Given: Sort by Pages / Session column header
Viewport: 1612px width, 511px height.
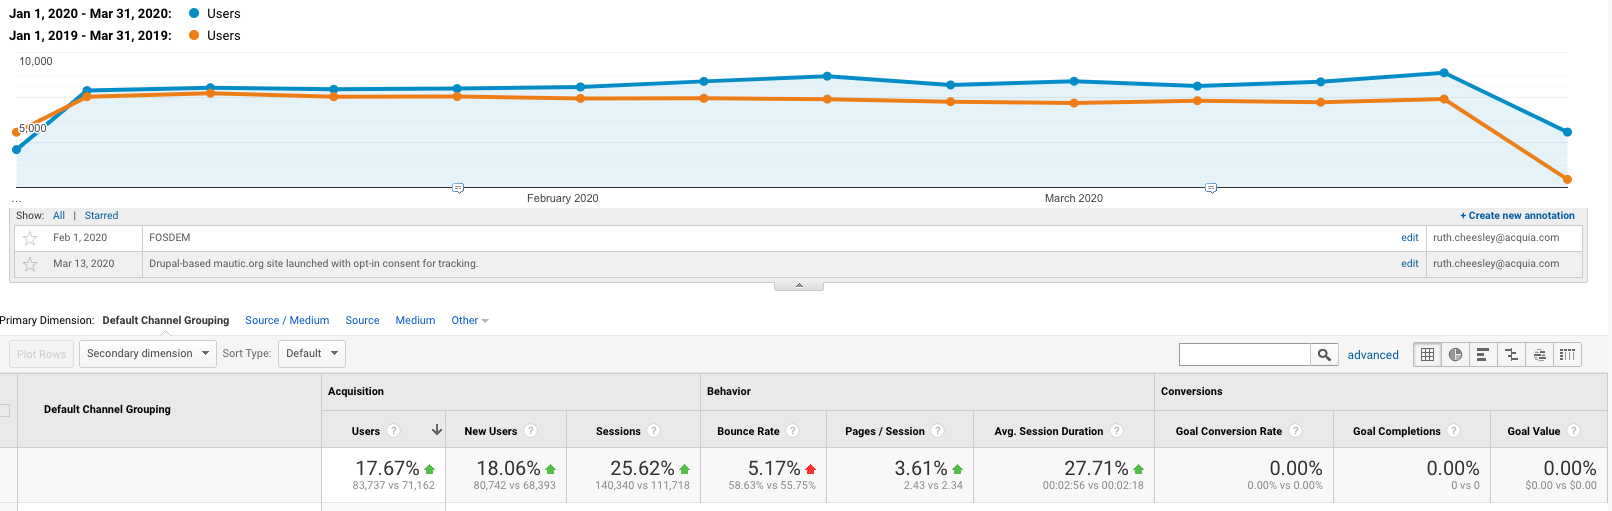Looking at the screenshot, I should point(885,432).
